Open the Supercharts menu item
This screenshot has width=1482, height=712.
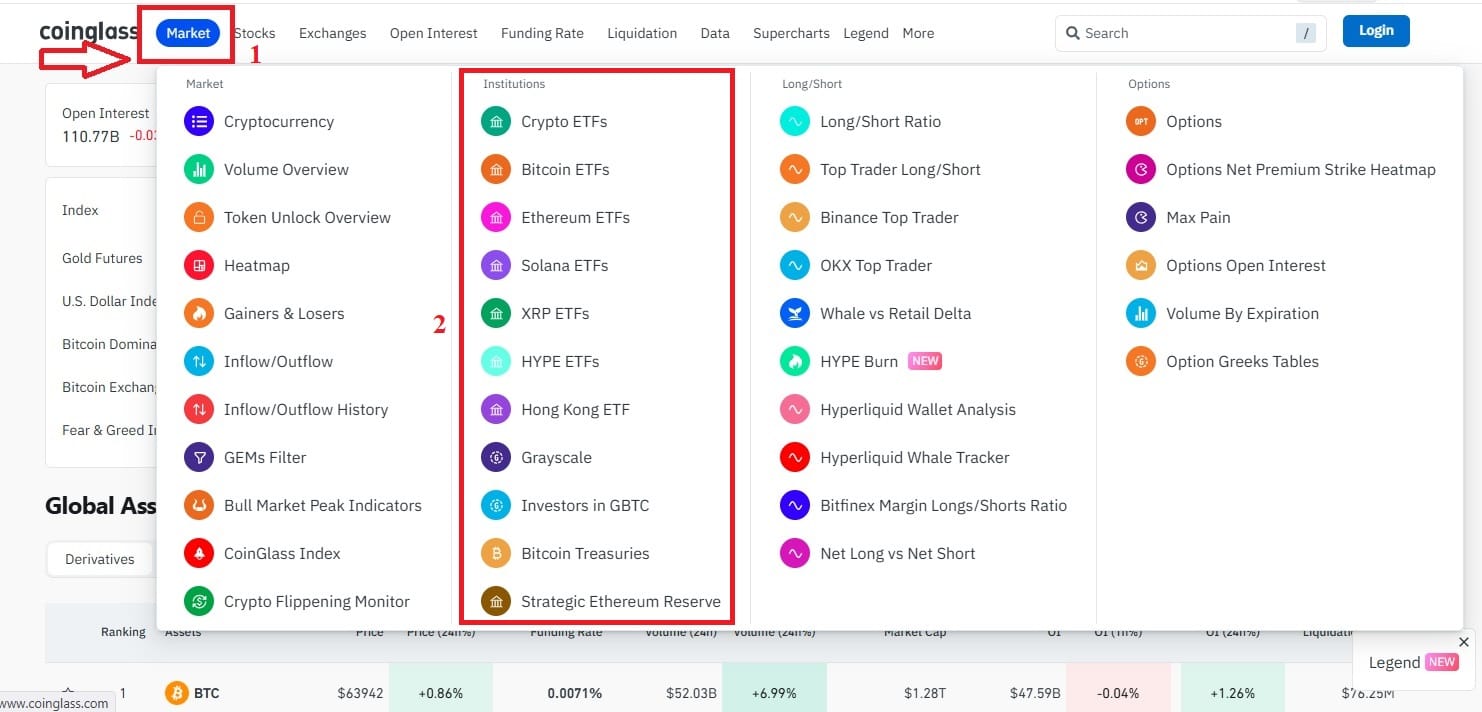791,33
